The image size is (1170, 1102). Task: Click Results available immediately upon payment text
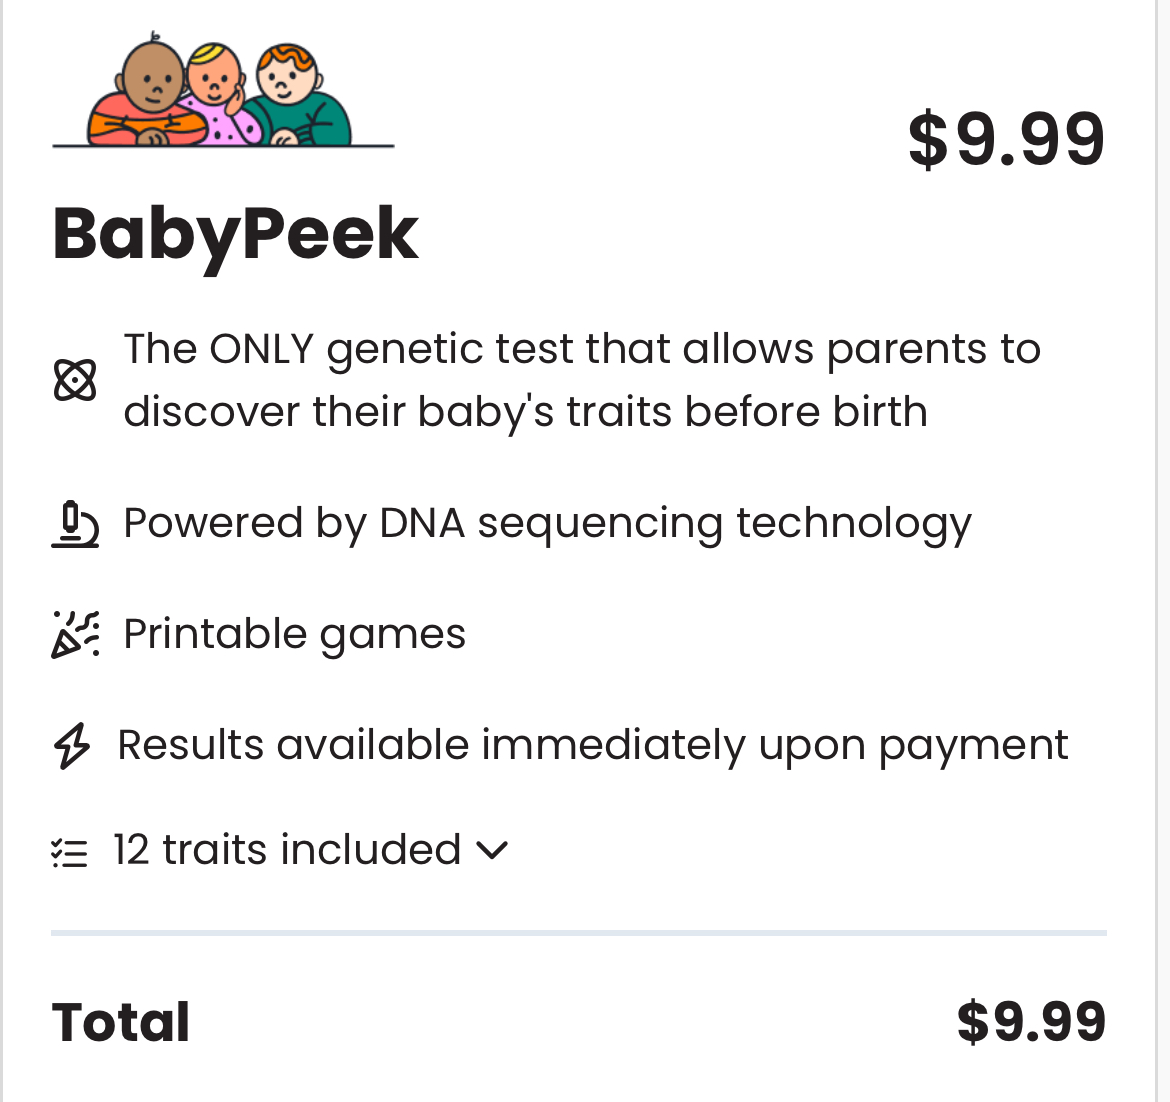pyautogui.click(x=593, y=745)
